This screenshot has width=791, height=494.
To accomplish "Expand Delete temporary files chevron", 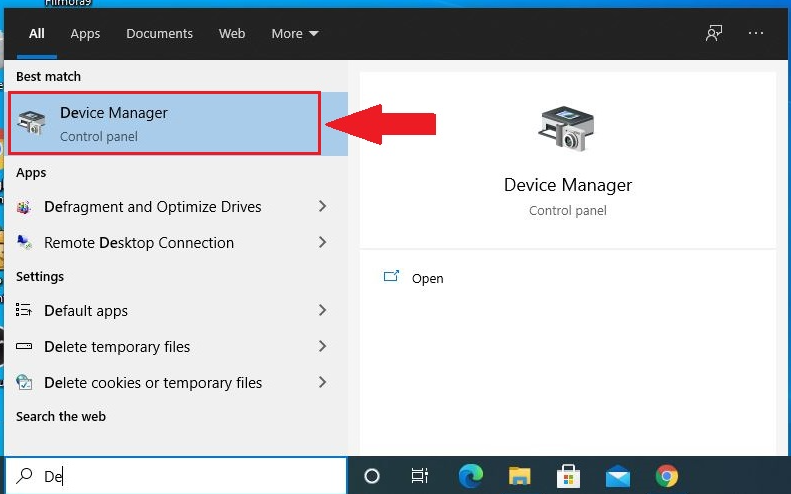I will [322, 346].
